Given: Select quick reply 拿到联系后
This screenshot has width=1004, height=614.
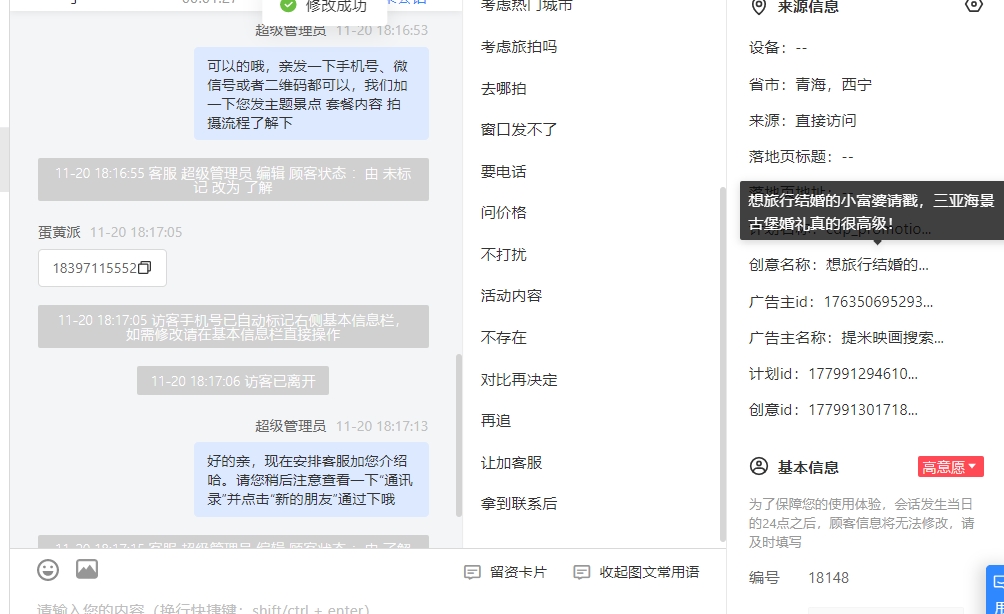Looking at the screenshot, I should [x=519, y=504].
